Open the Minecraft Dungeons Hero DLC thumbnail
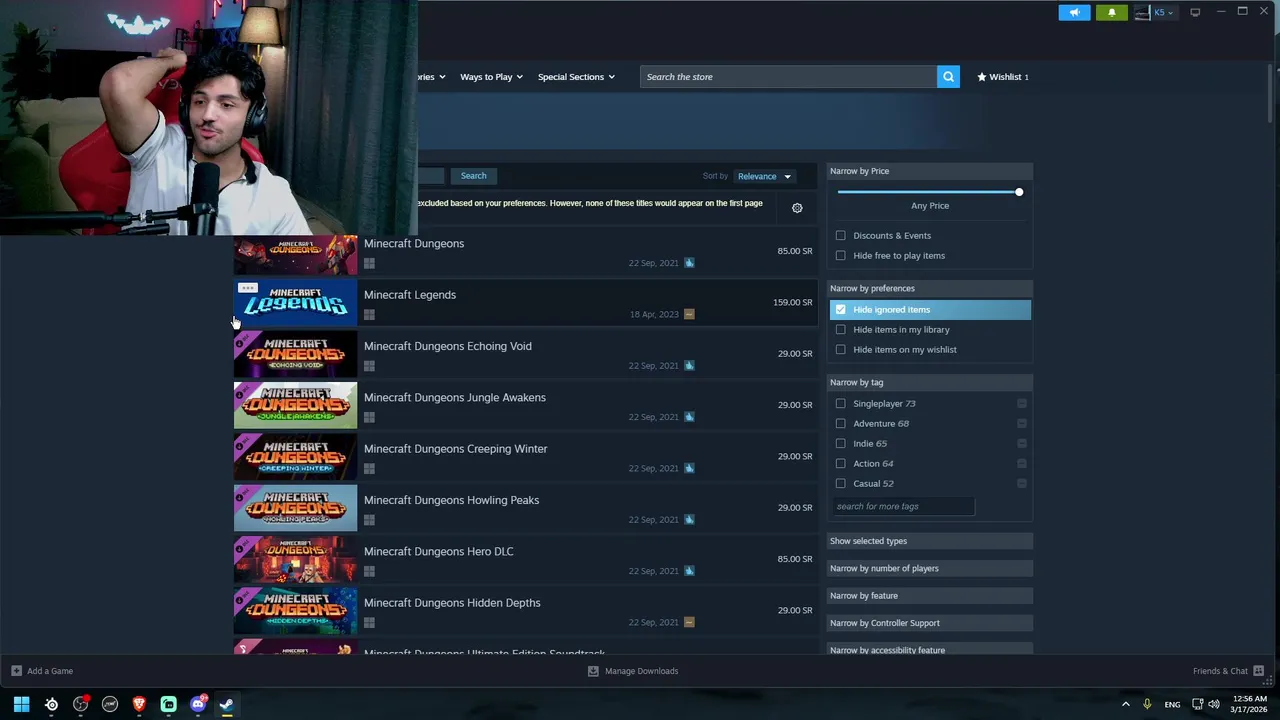This screenshot has height=720, width=1280. click(295, 559)
